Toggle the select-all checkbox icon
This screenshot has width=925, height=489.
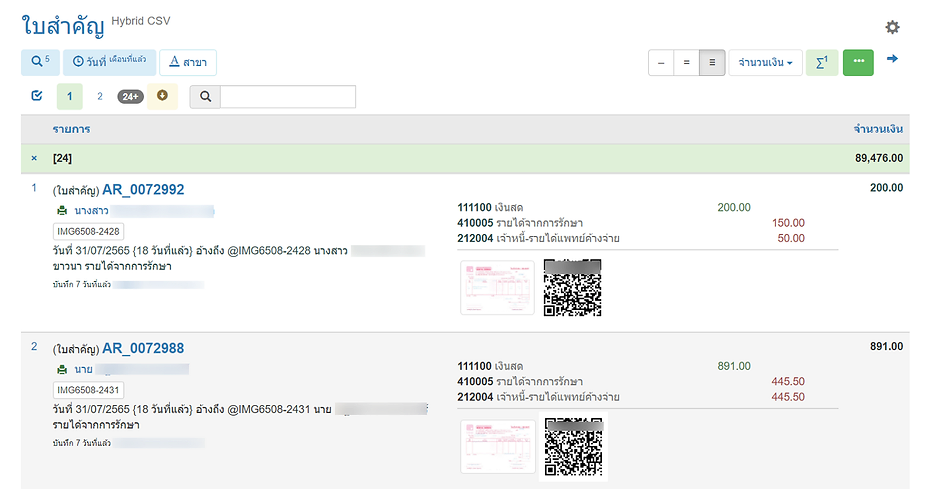click(x=37, y=96)
